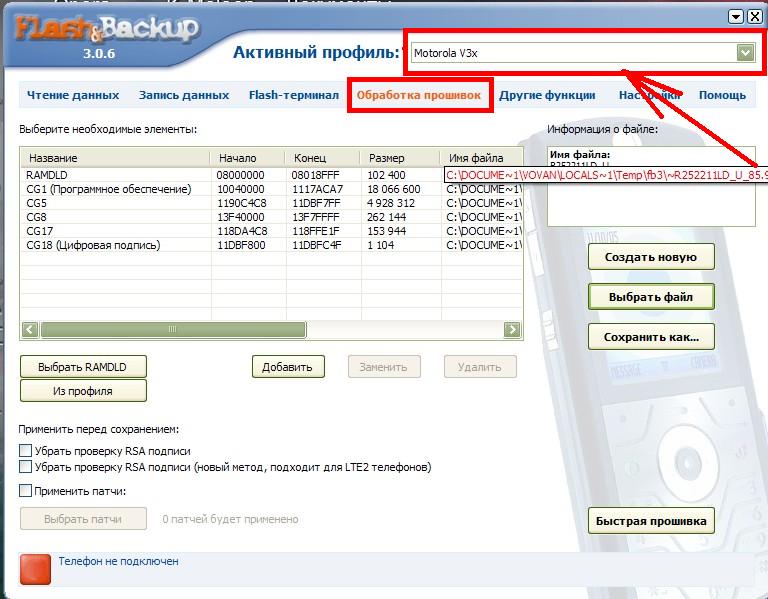Click the Удалить button
Image resolution: width=768 pixels, height=599 pixels.
(x=480, y=367)
